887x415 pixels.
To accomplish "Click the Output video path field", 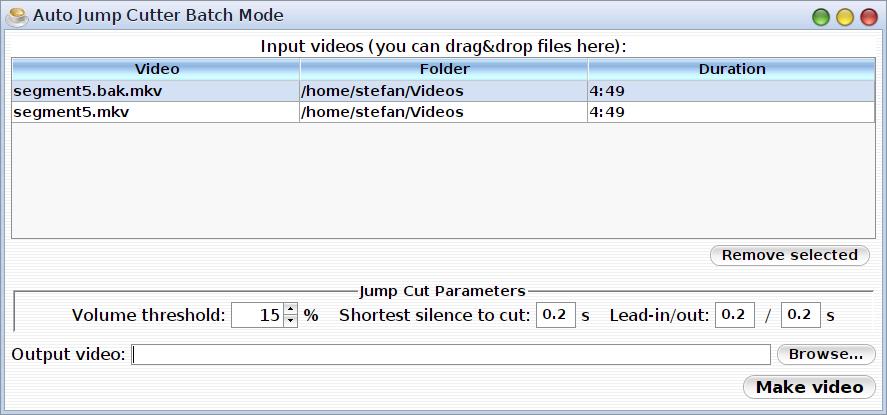I will pos(451,355).
